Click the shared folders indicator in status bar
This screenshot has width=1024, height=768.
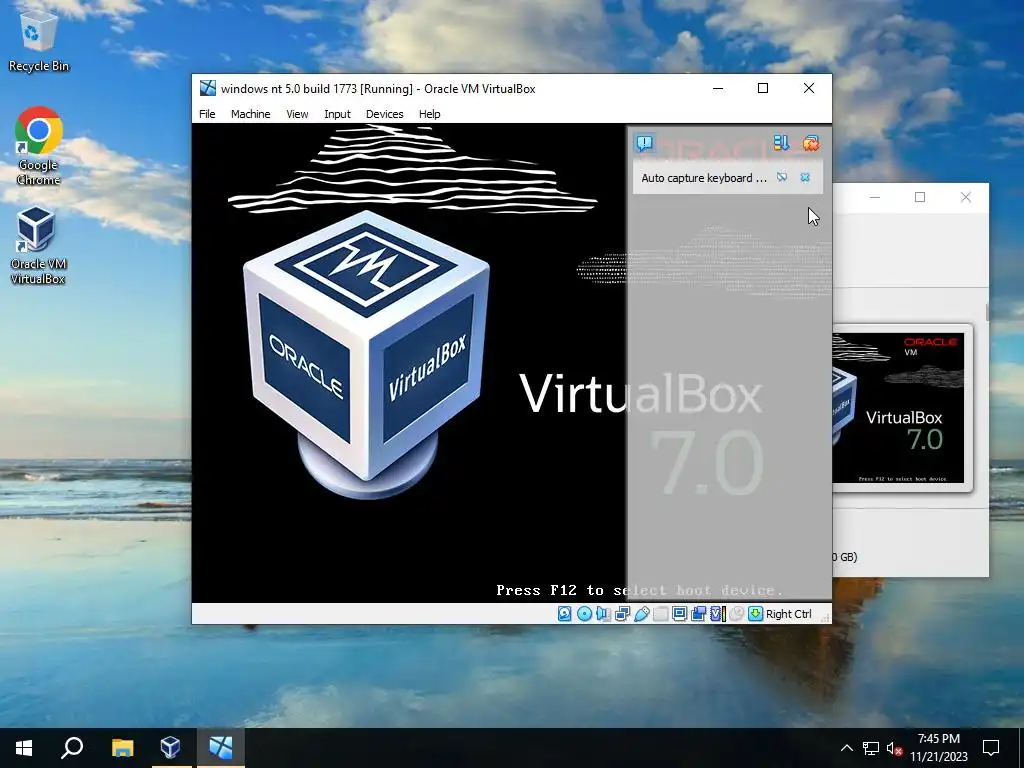(x=660, y=614)
